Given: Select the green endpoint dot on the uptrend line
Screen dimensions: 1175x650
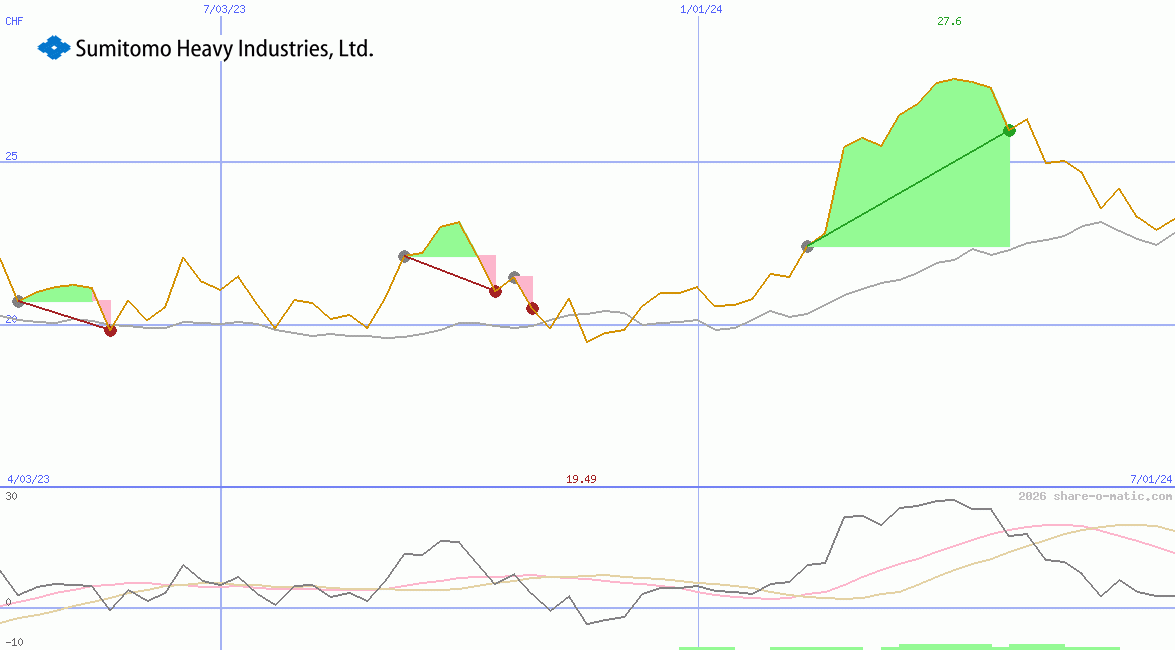Looking at the screenshot, I should [1009, 129].
